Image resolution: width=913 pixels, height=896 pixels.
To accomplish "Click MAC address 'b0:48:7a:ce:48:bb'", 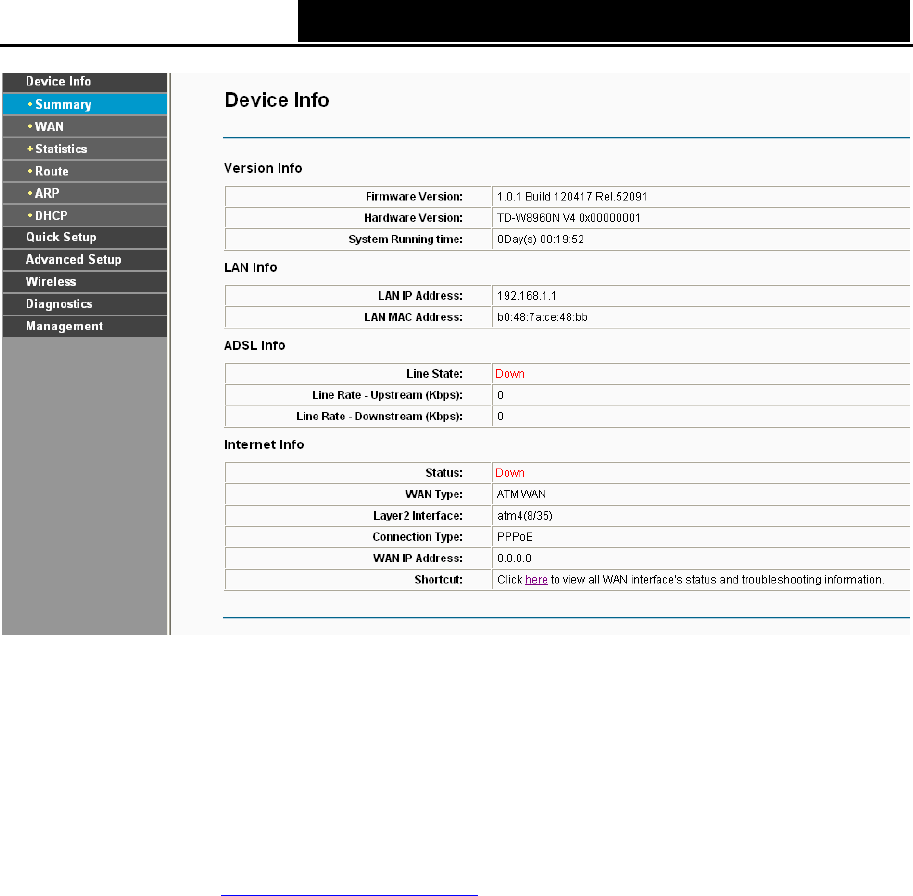I will click(542, 317).
